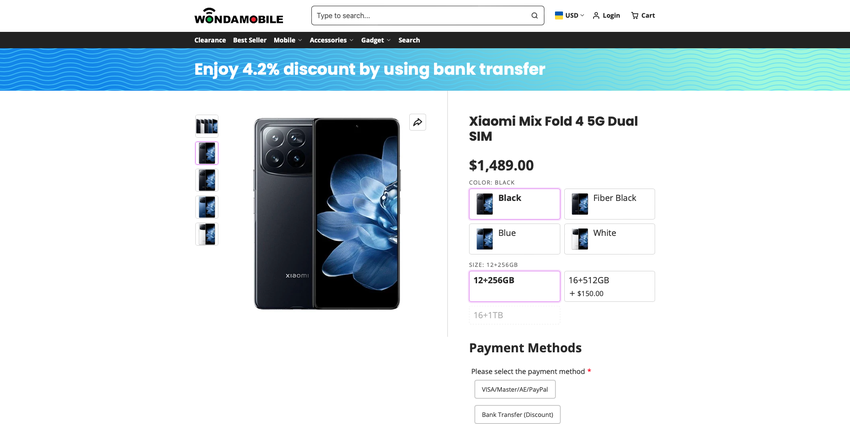Choose Bank Transfer (Discount) payment method
850x424 pixels.
517,414
